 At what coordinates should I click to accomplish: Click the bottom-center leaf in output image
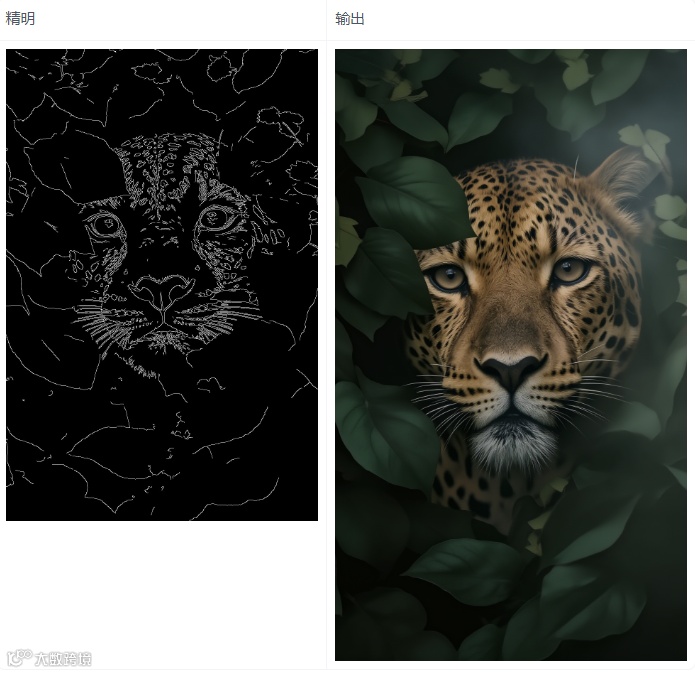[470, 570]
